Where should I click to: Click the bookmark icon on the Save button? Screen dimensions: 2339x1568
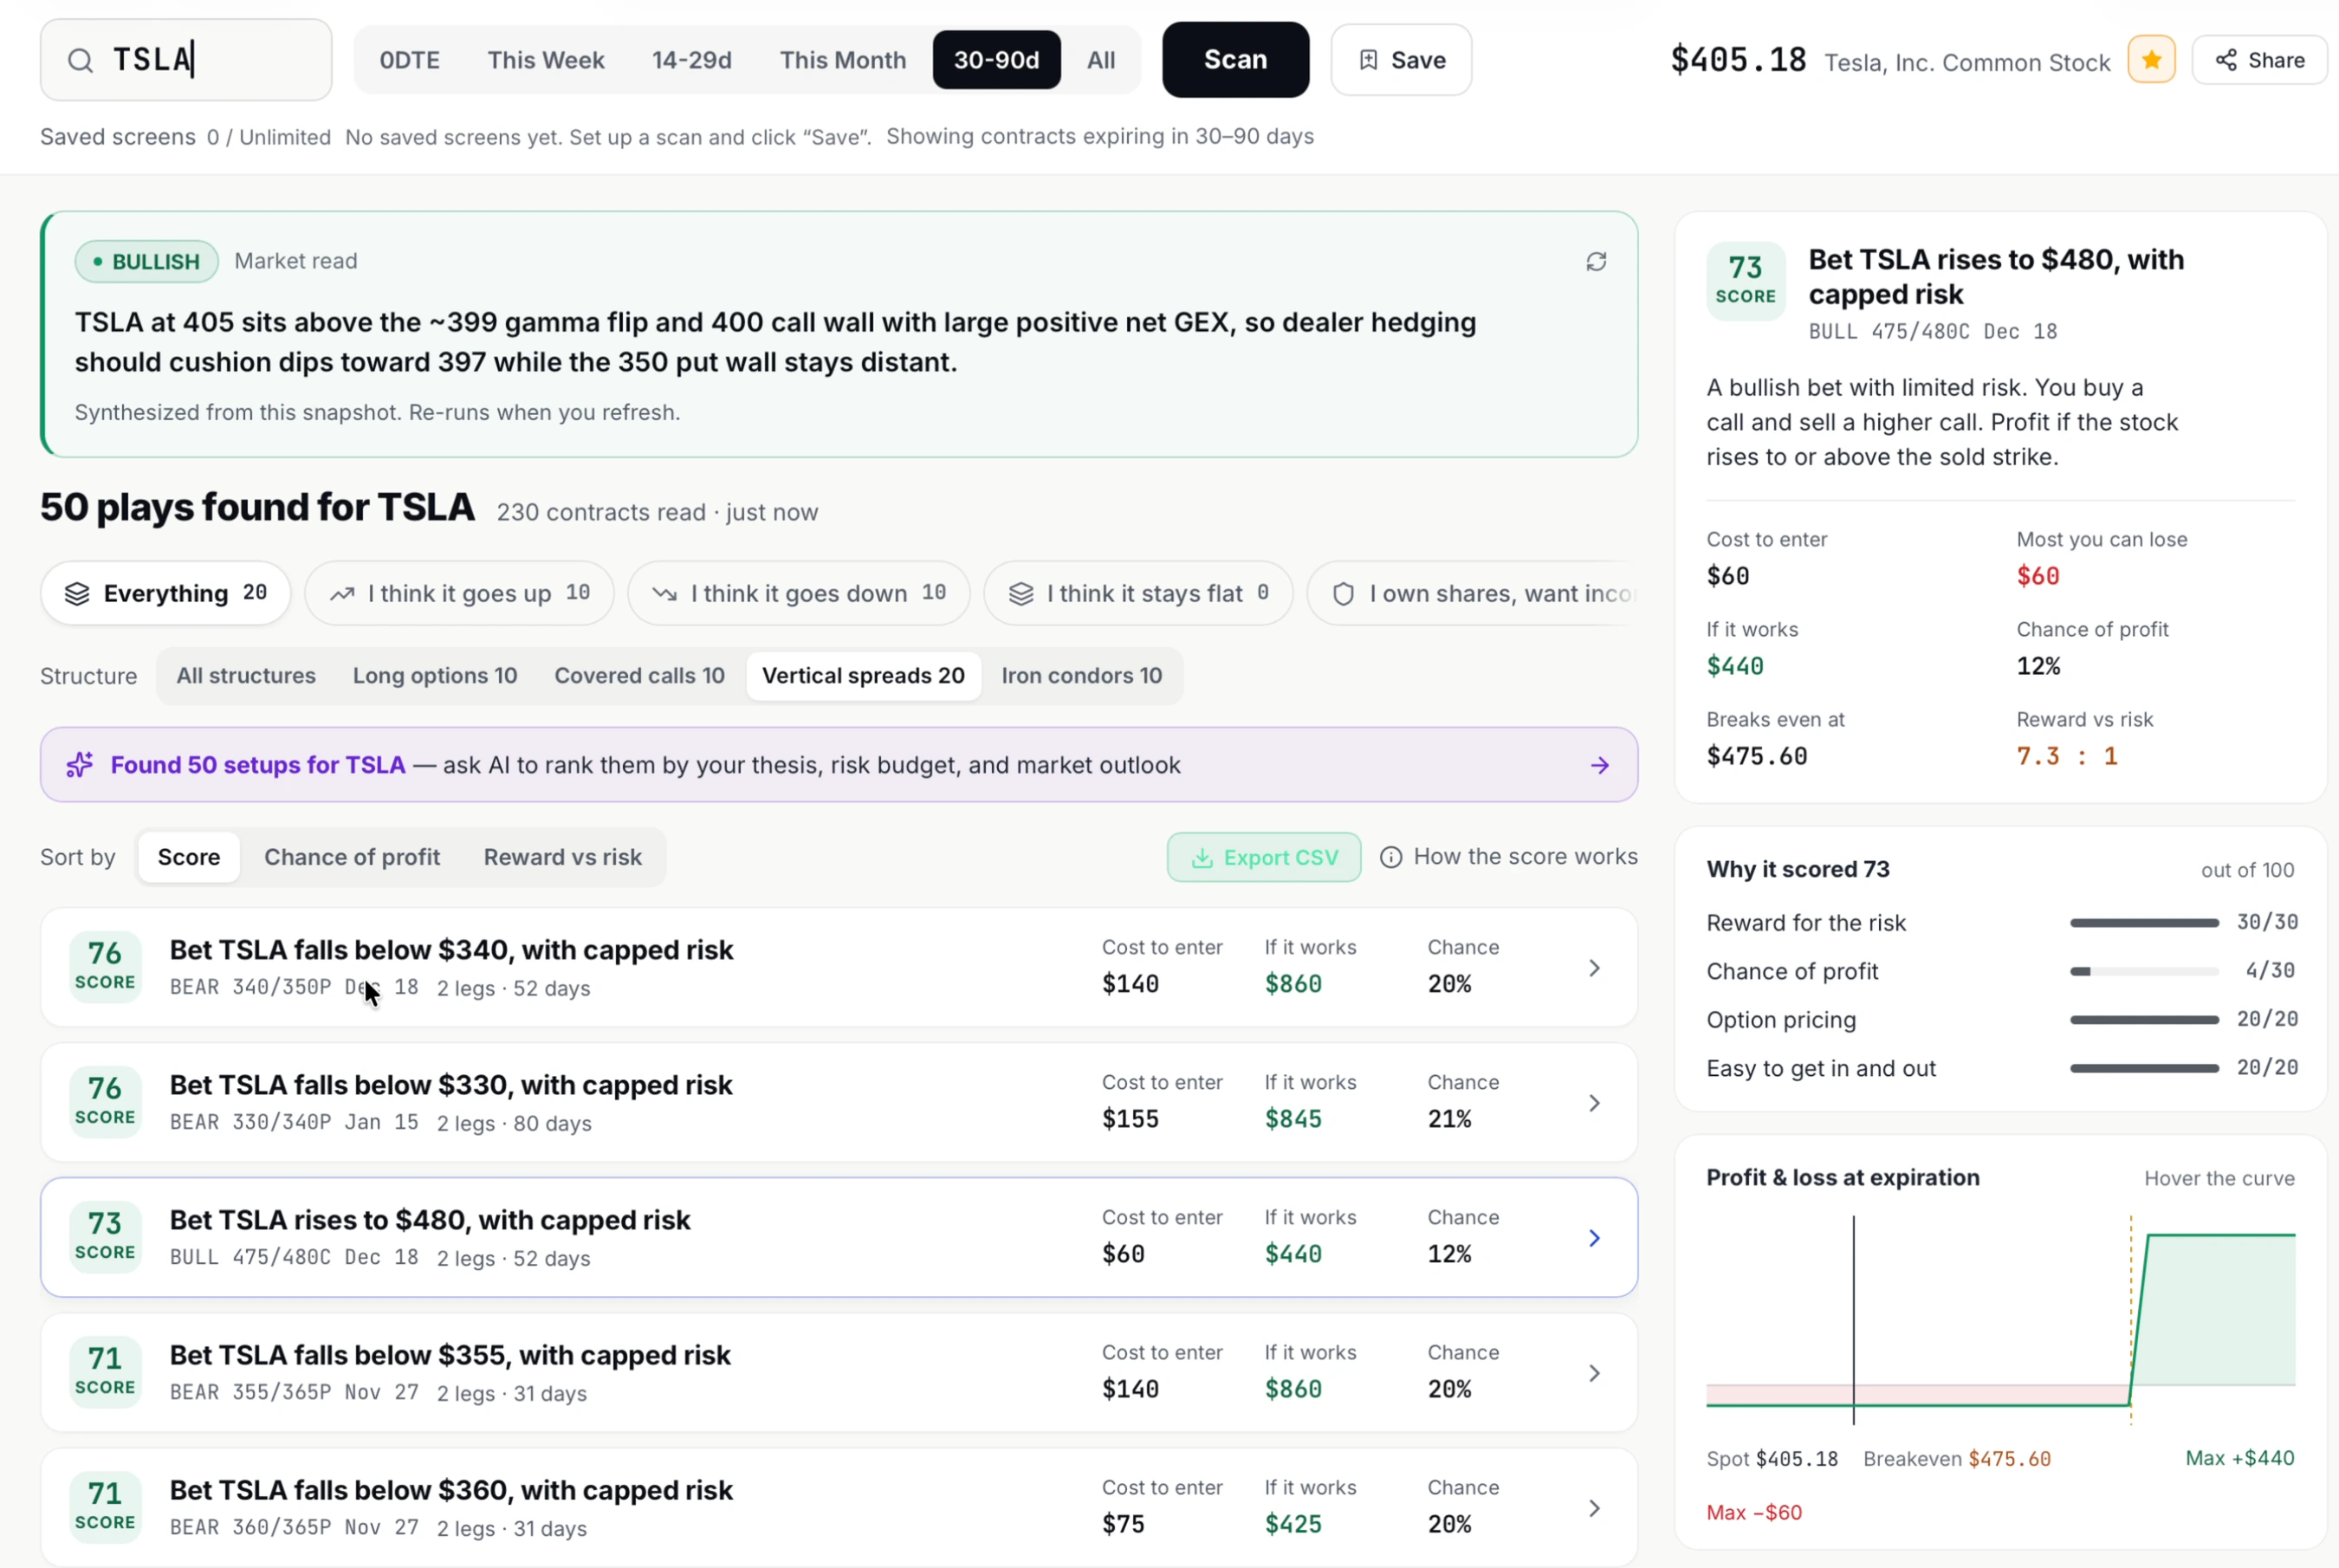tap(1368, 60)
